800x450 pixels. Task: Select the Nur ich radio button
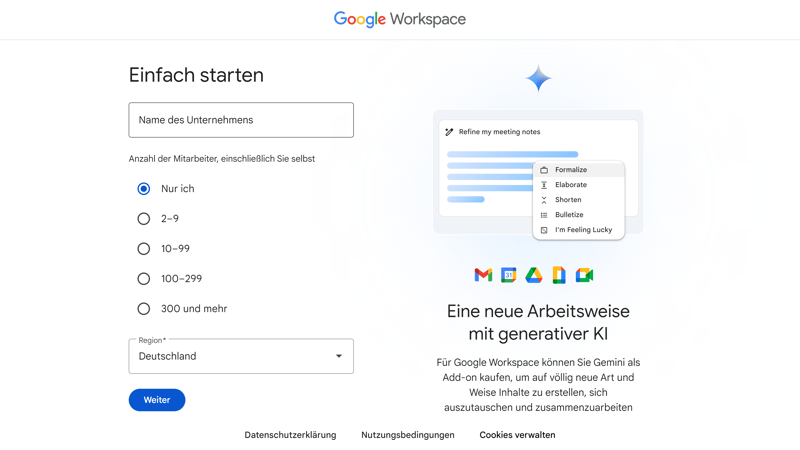pos(144,189)
